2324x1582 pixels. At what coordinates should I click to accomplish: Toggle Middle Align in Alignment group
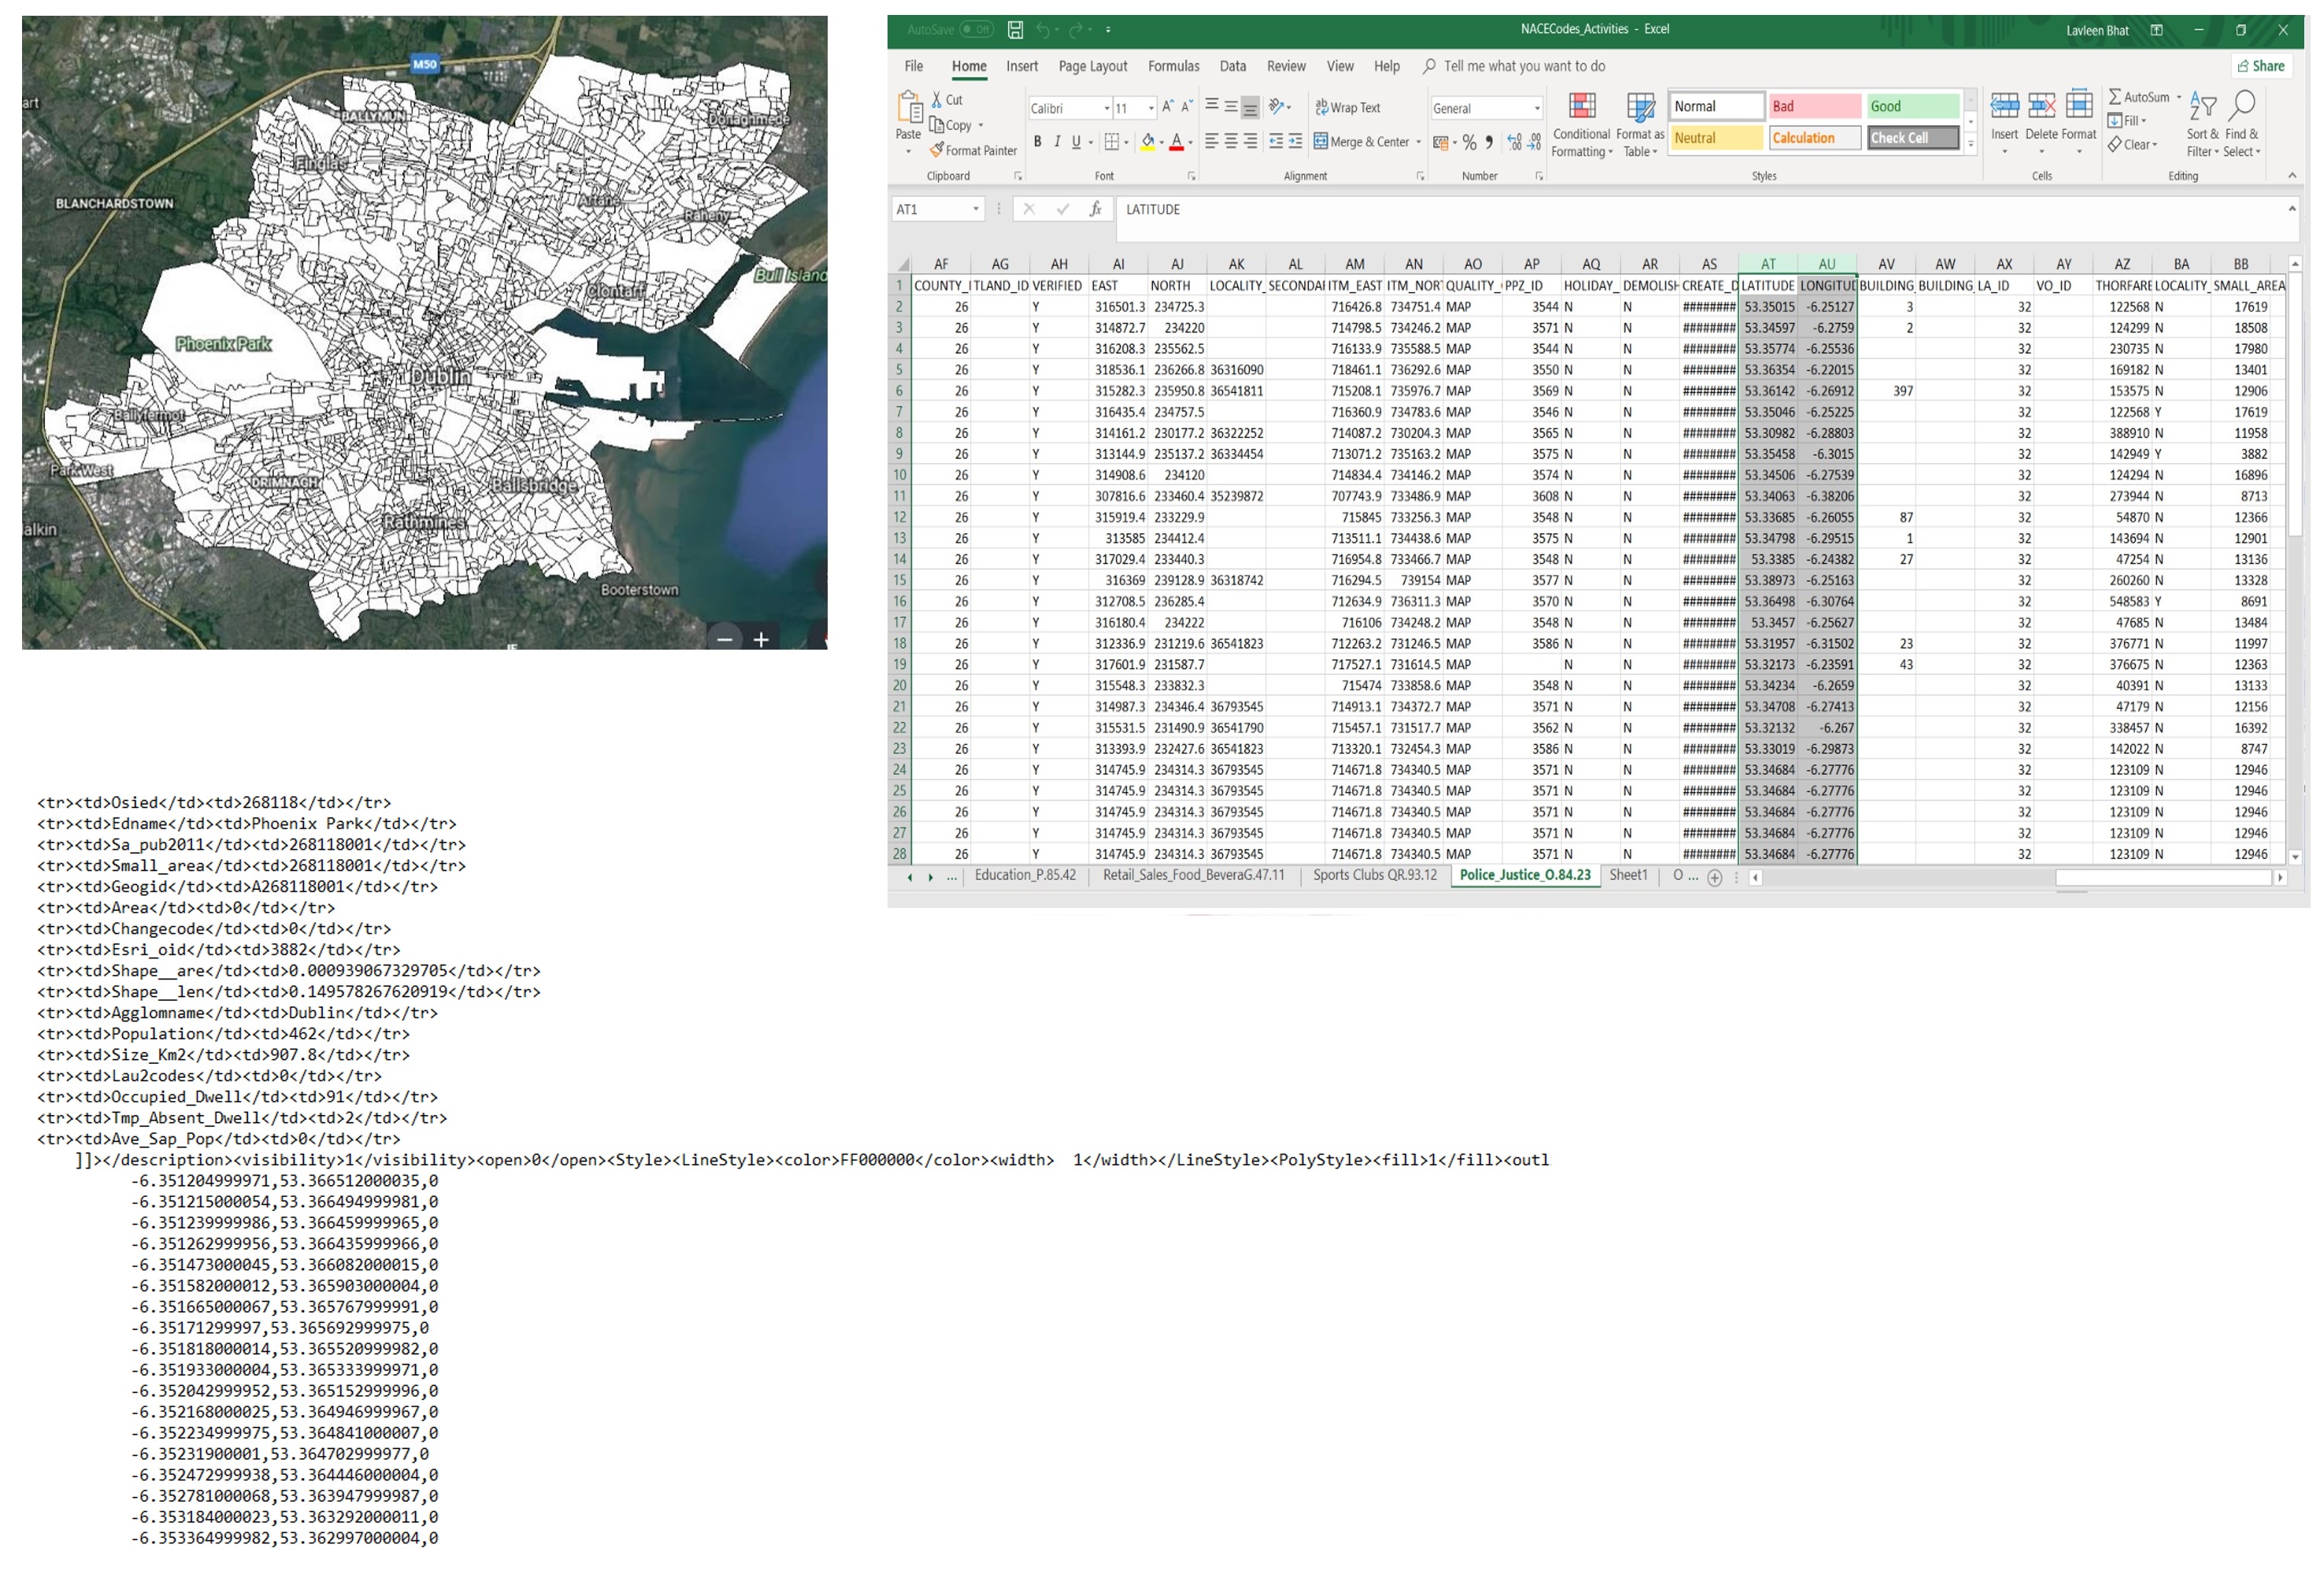point(1231,105)
